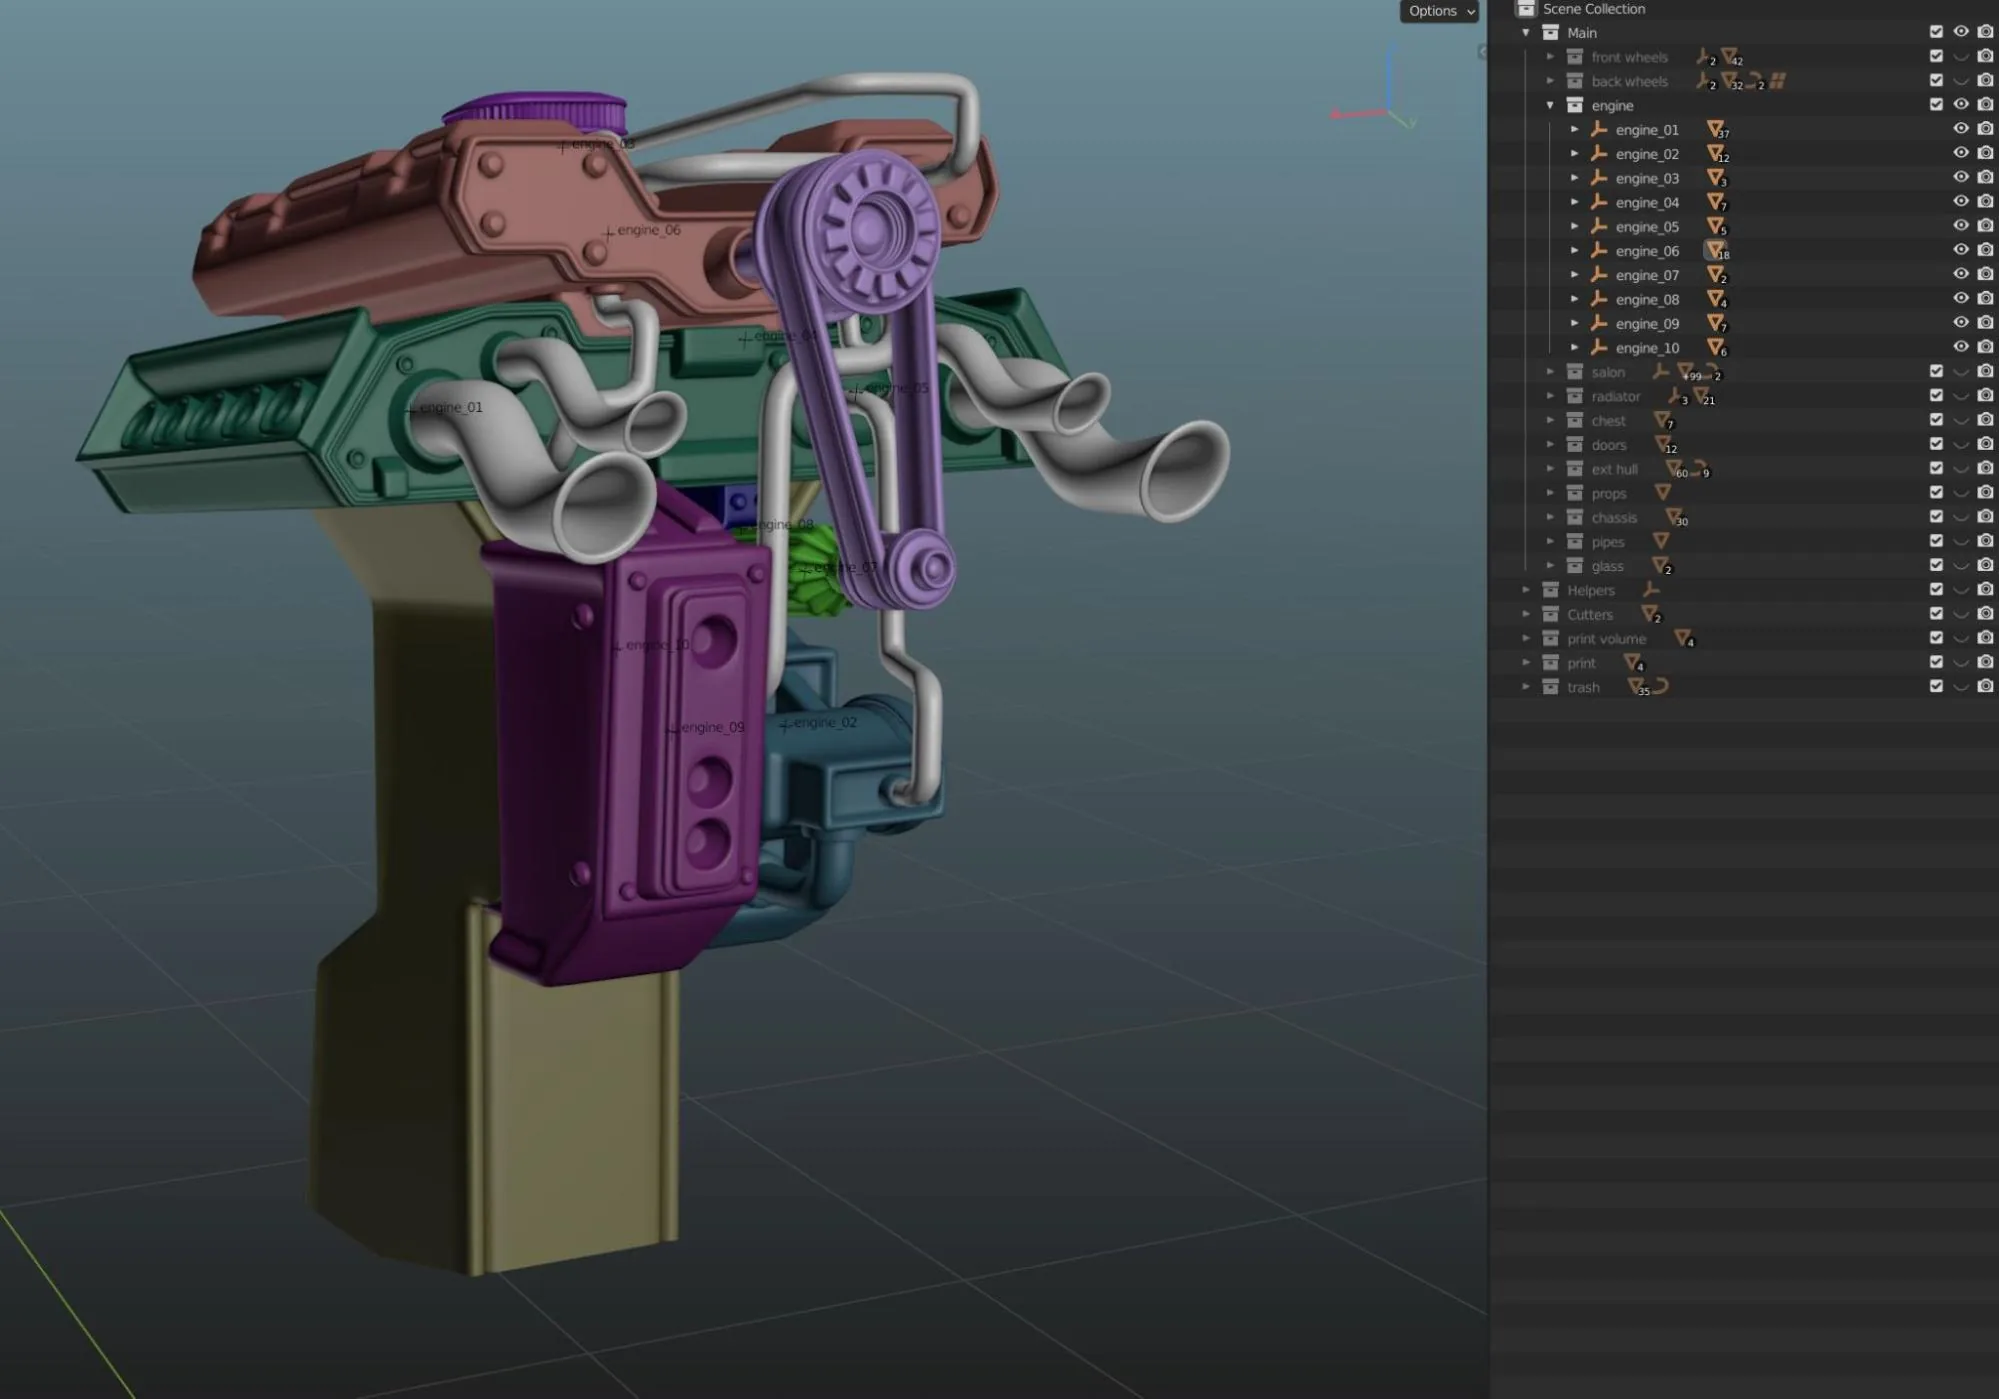
Task: Click the Helpers collection empty icon
Action: tap(1650, 590)
